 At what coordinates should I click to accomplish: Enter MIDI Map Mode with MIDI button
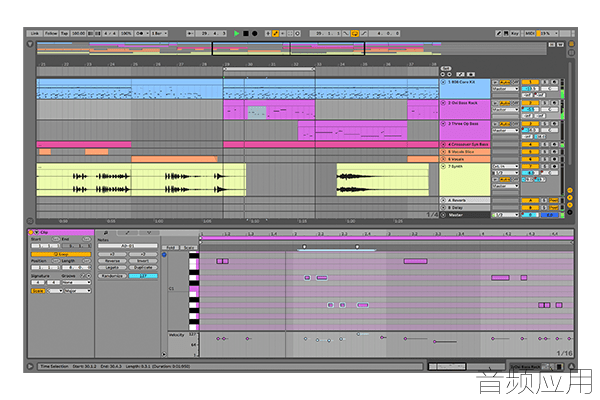(529, 34)
